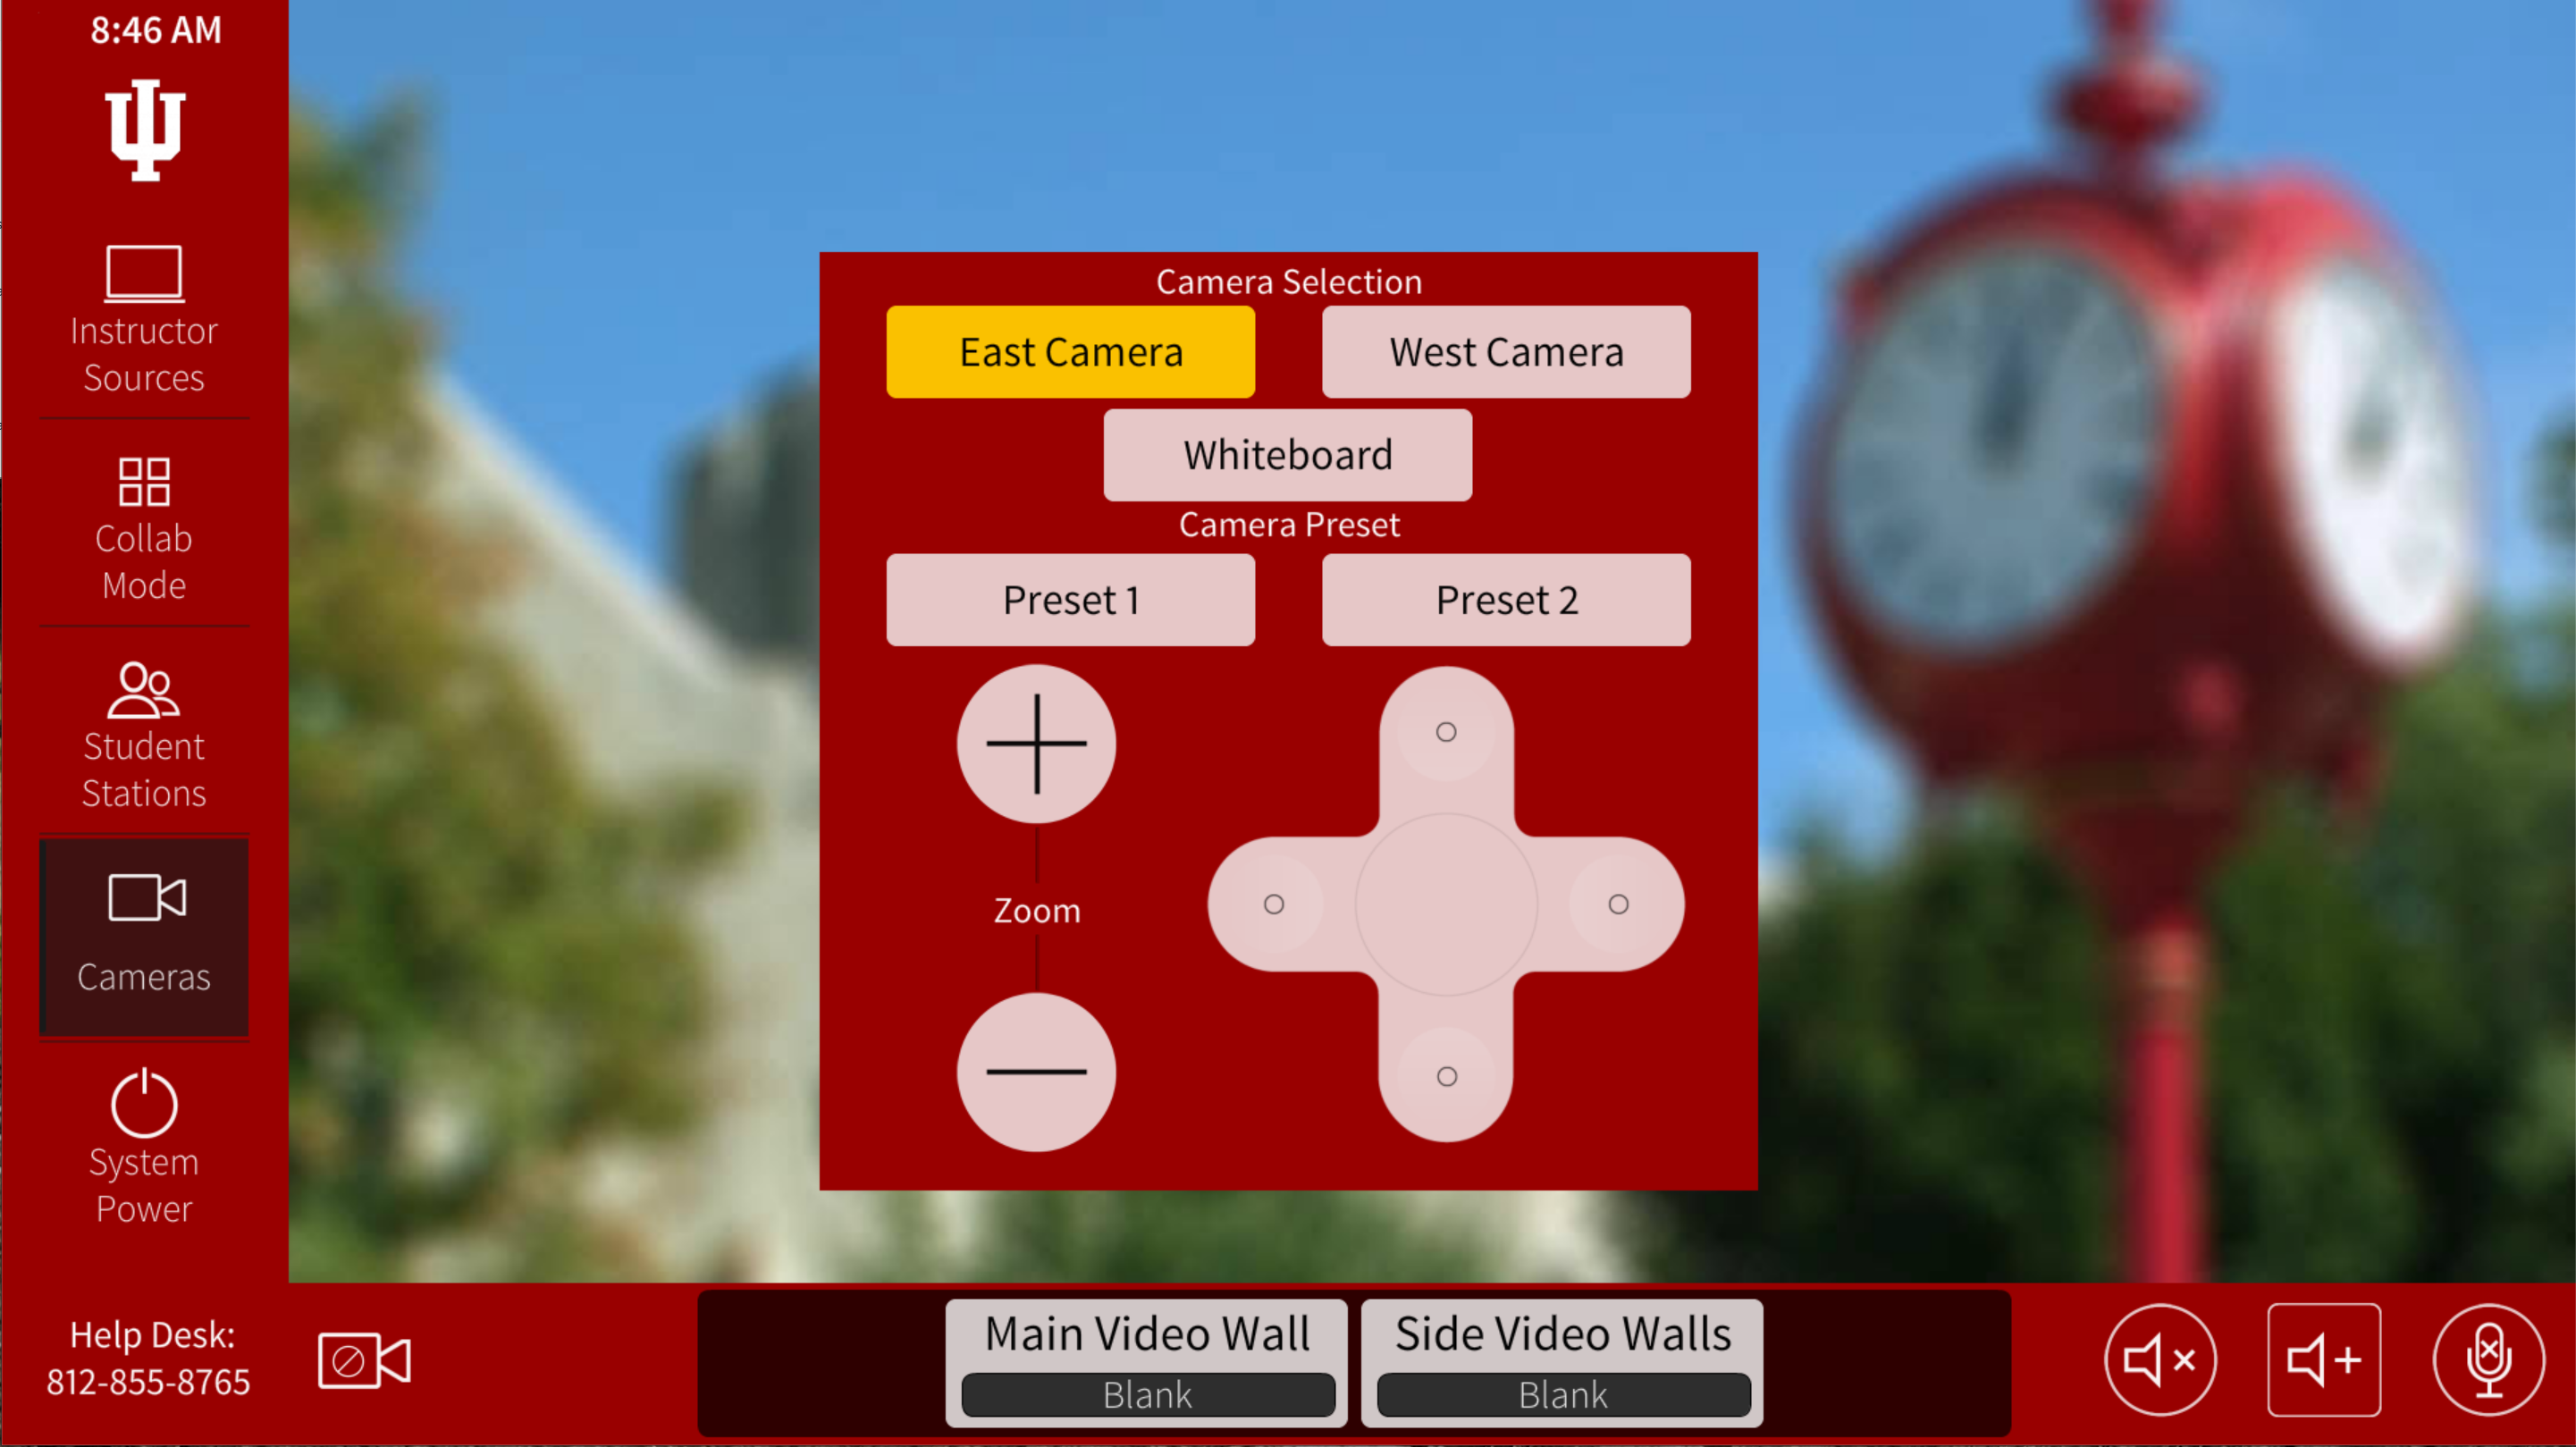The width and height of the screenshot is (2576, 1447).
Task: Toggle microphone mute status
Action: [2486, 1359]
